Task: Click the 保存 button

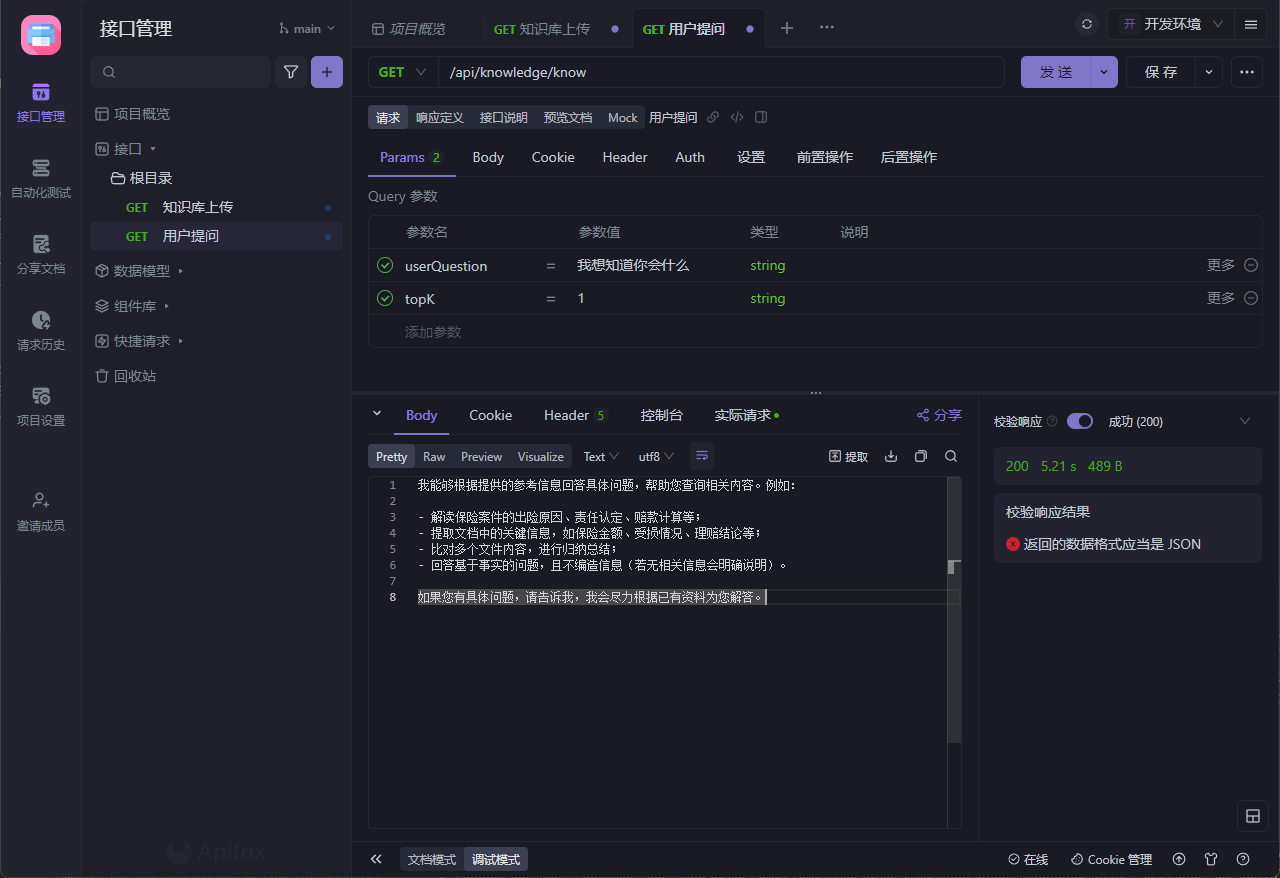Action: click(x=1161, y=72)
